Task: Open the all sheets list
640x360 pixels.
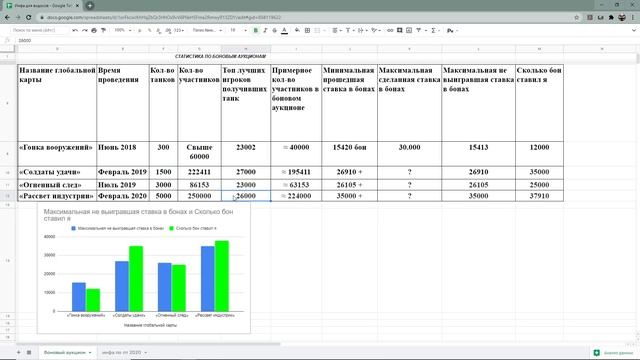Action: click(29, 352)
